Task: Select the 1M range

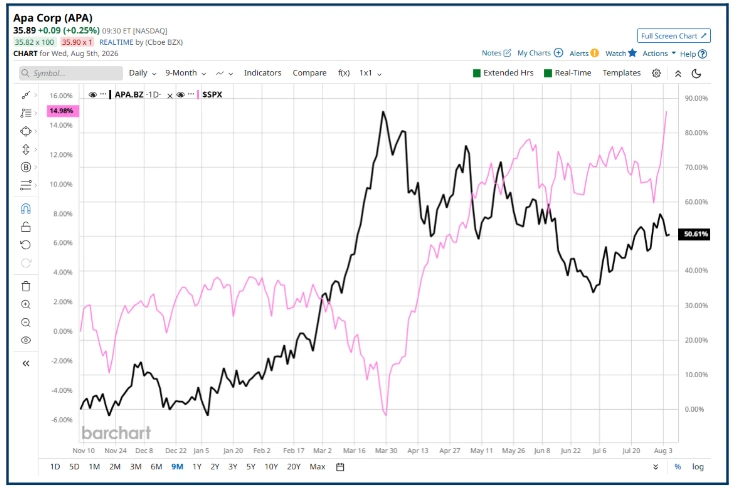Action: tap(94, 467)
